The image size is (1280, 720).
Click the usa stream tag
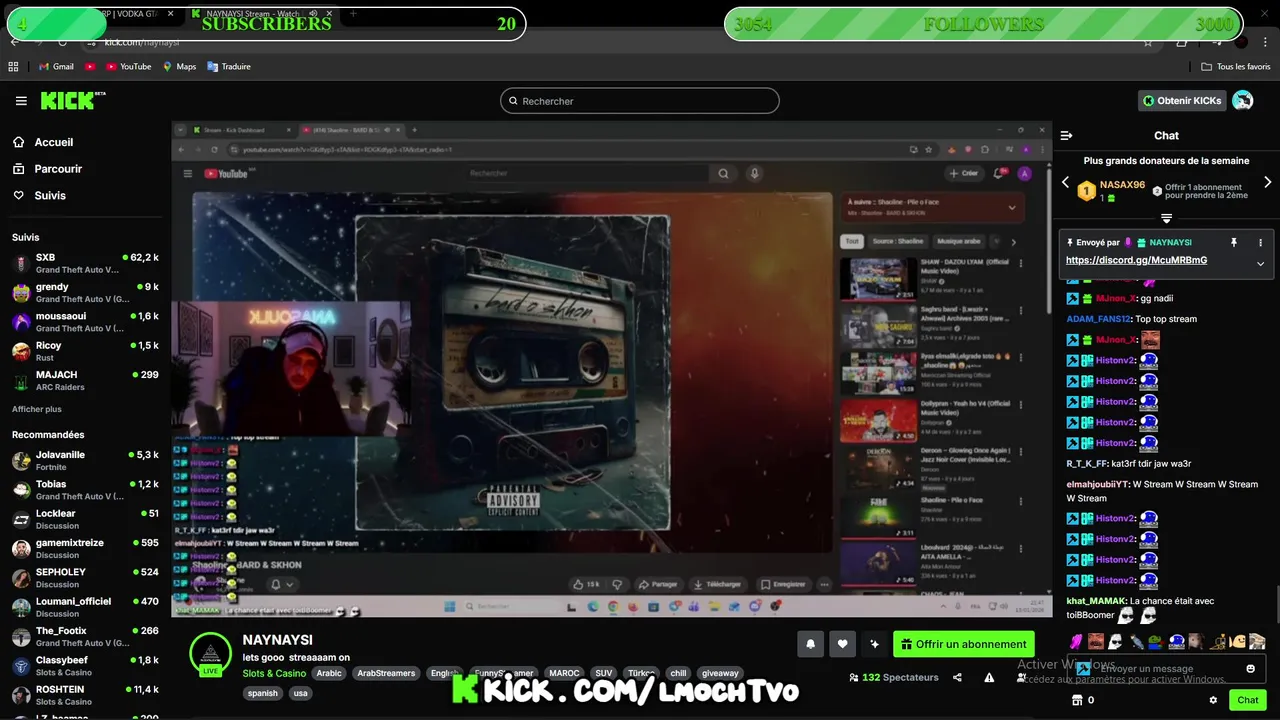[300, 693]
